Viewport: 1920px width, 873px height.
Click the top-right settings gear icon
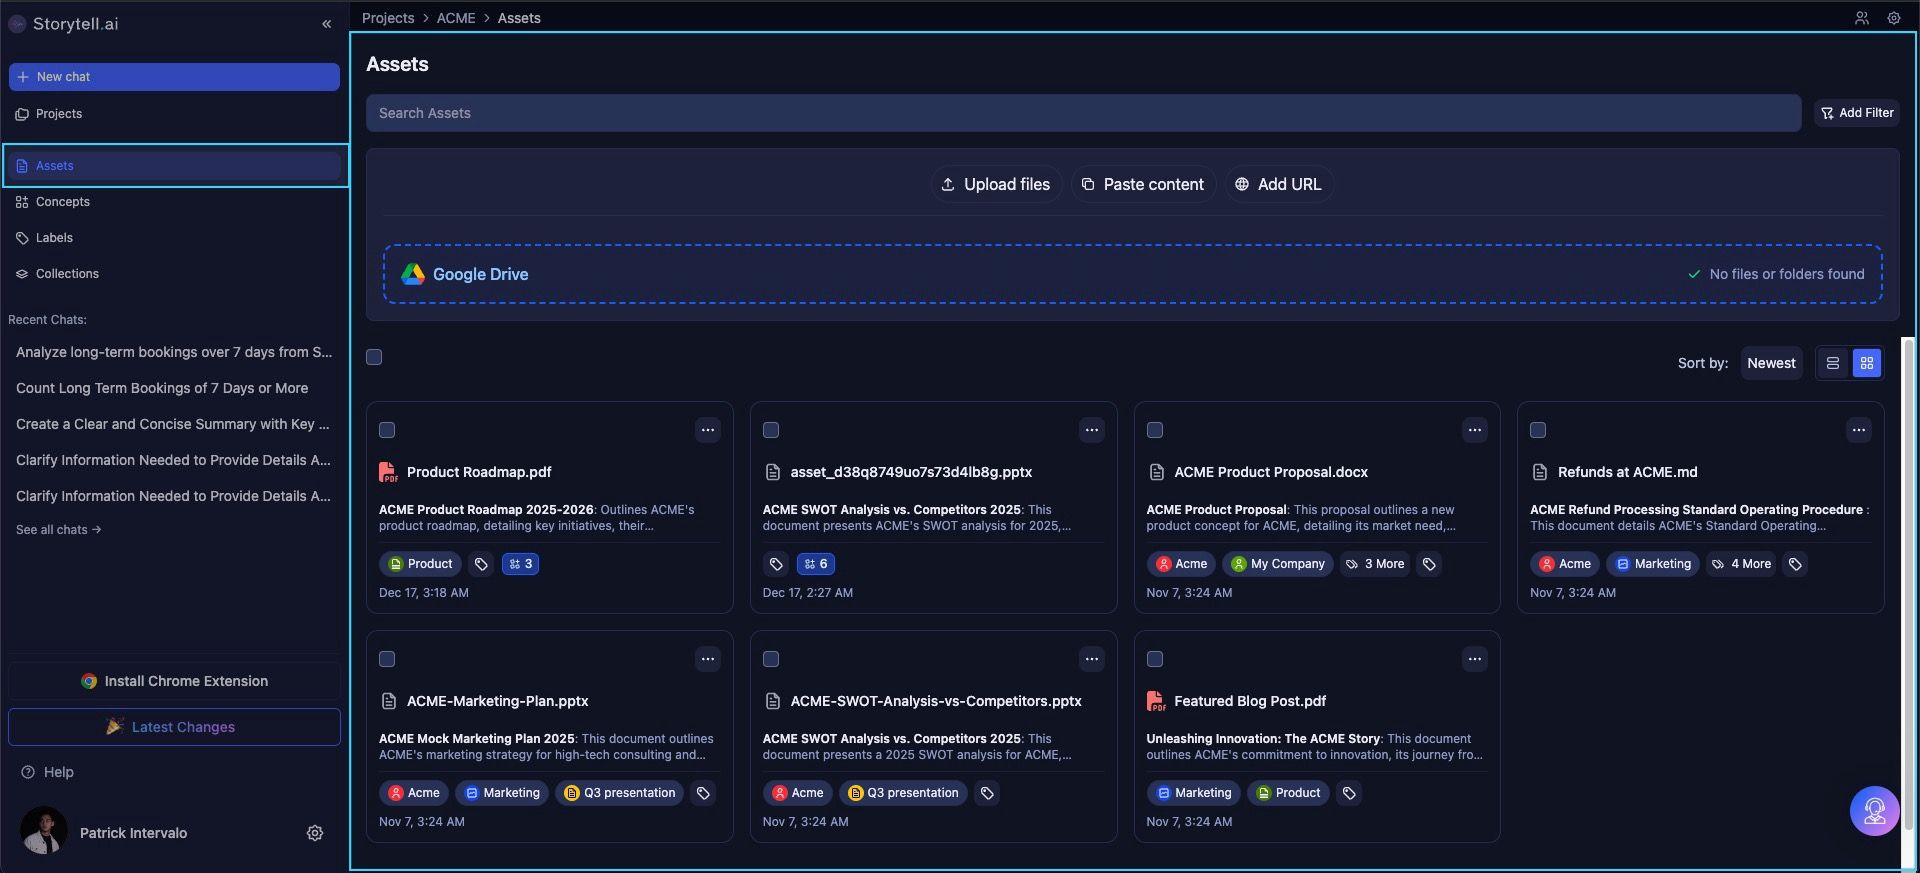coord(1893,18)
